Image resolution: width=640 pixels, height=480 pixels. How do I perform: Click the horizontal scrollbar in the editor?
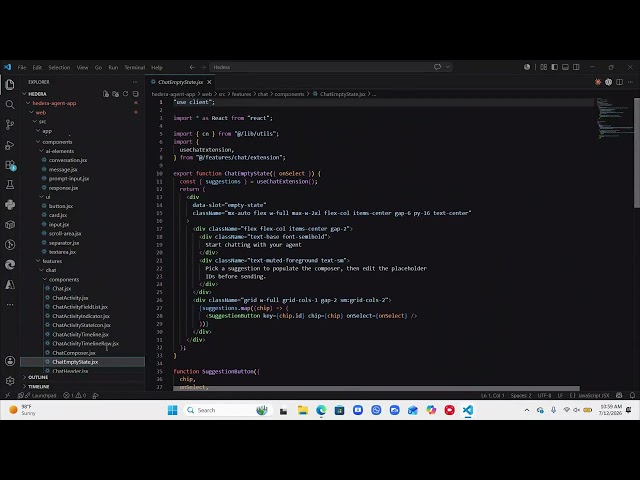[376, 388]
